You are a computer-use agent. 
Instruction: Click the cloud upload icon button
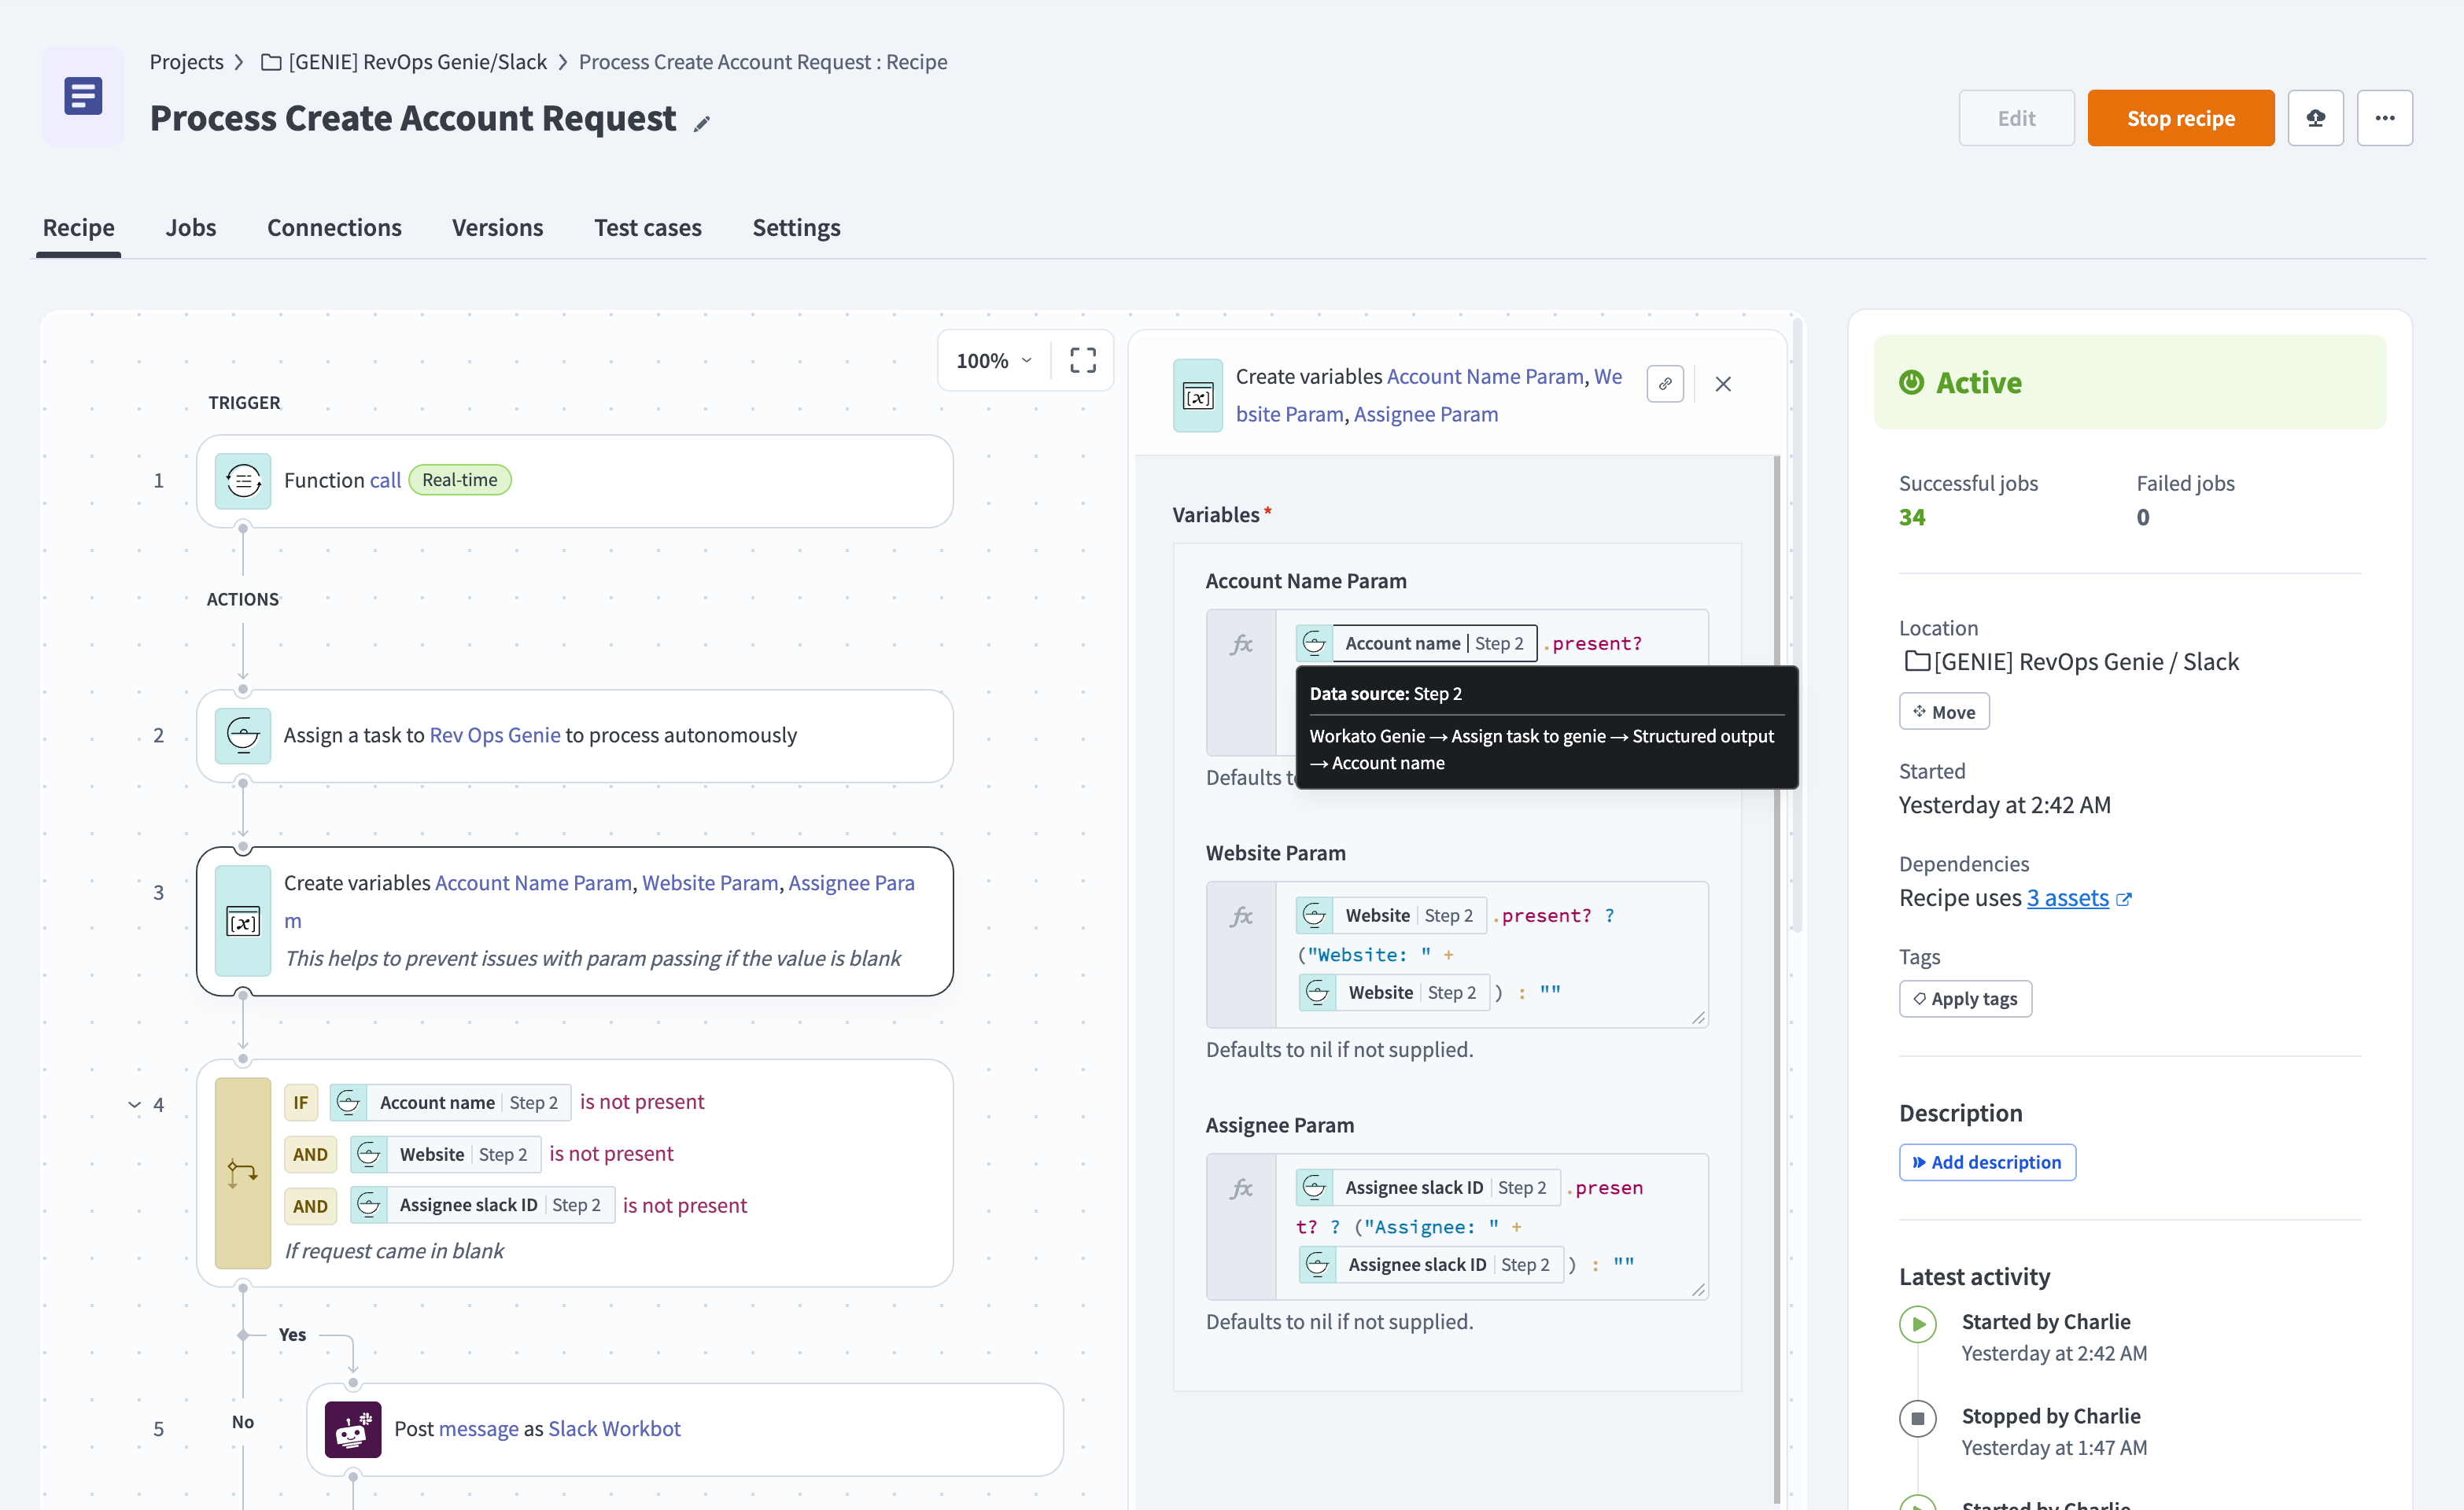point(2315,118)
